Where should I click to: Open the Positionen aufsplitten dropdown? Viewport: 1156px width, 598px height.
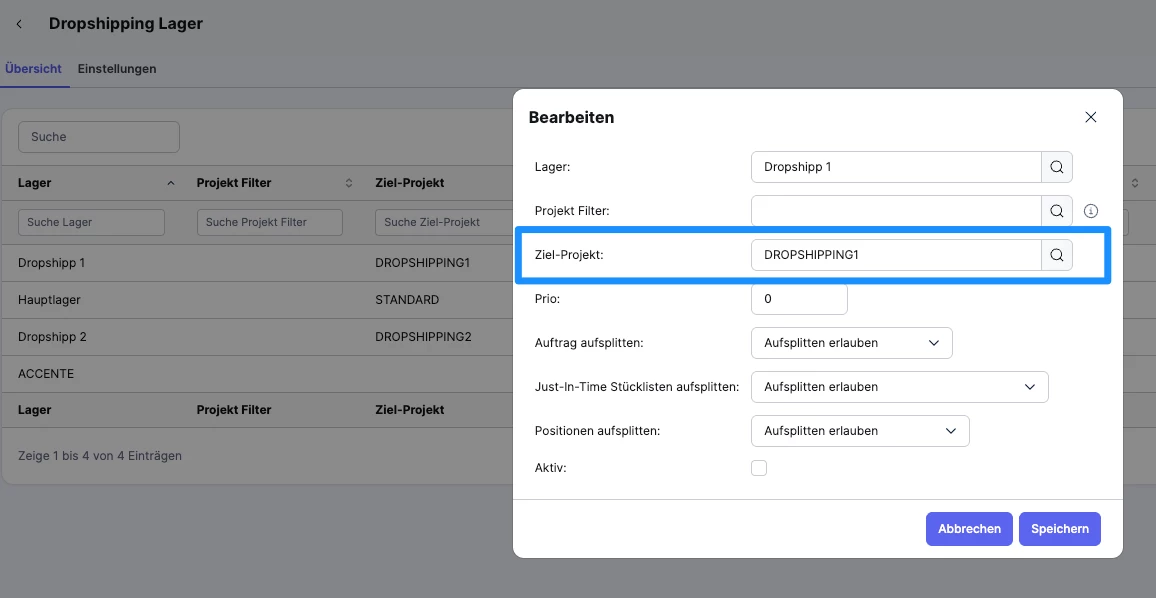[x=860, y=431]
